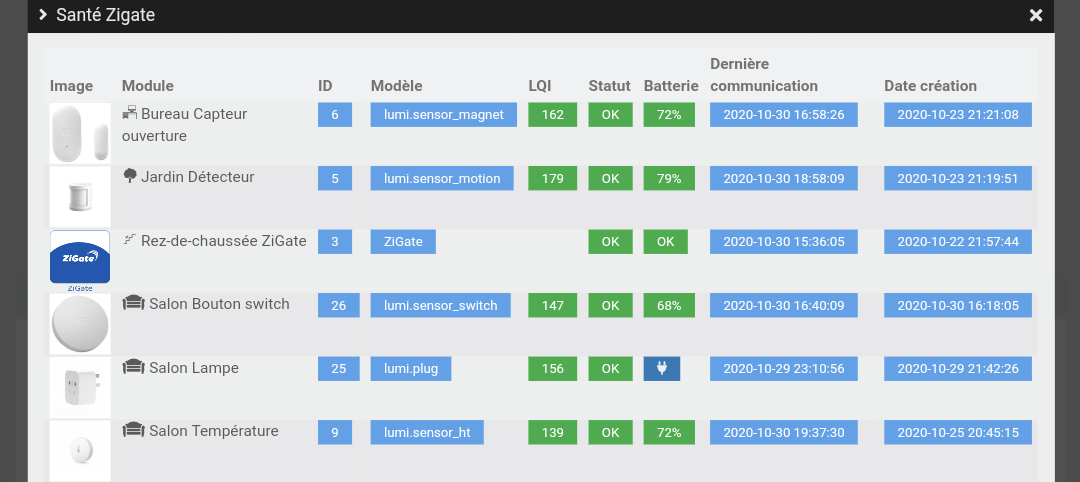Close the Santé Zigate dialog
Viewport: 1080px width, 482px height.
(1036, 15)
